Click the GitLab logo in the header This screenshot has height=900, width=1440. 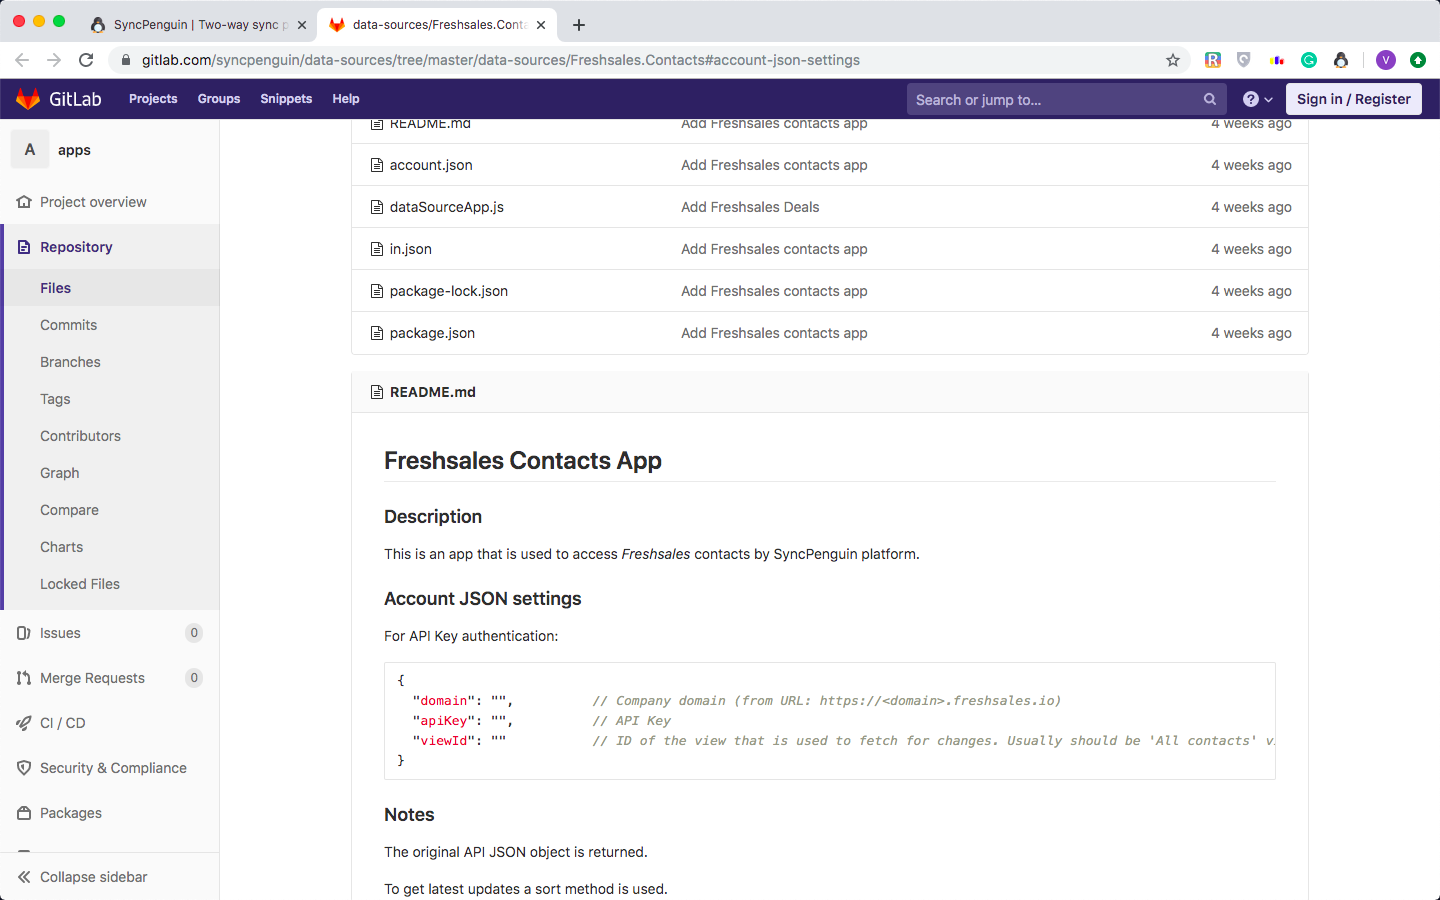[59, 99]
